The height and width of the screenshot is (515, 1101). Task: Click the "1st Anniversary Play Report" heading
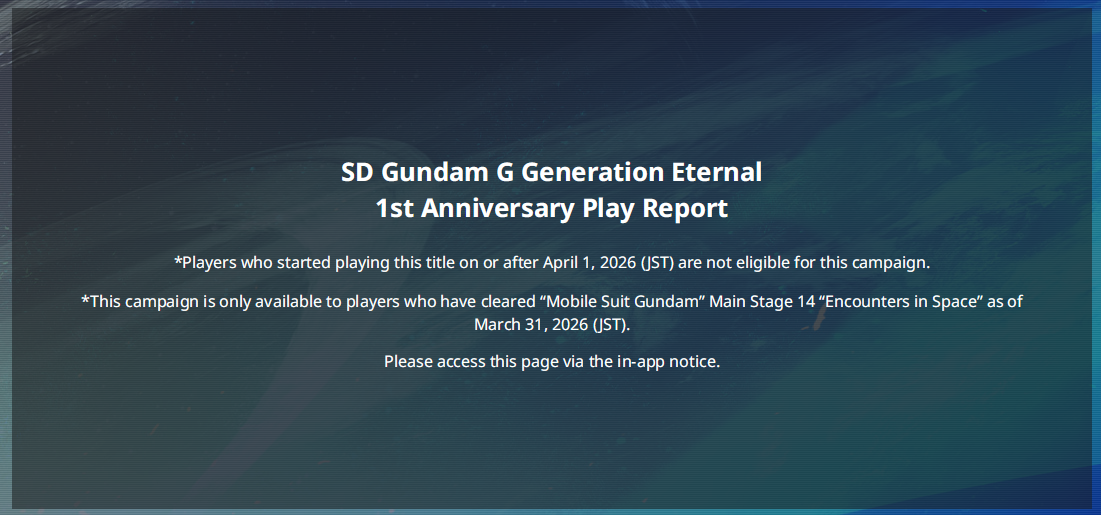click(x=551, y=209)
